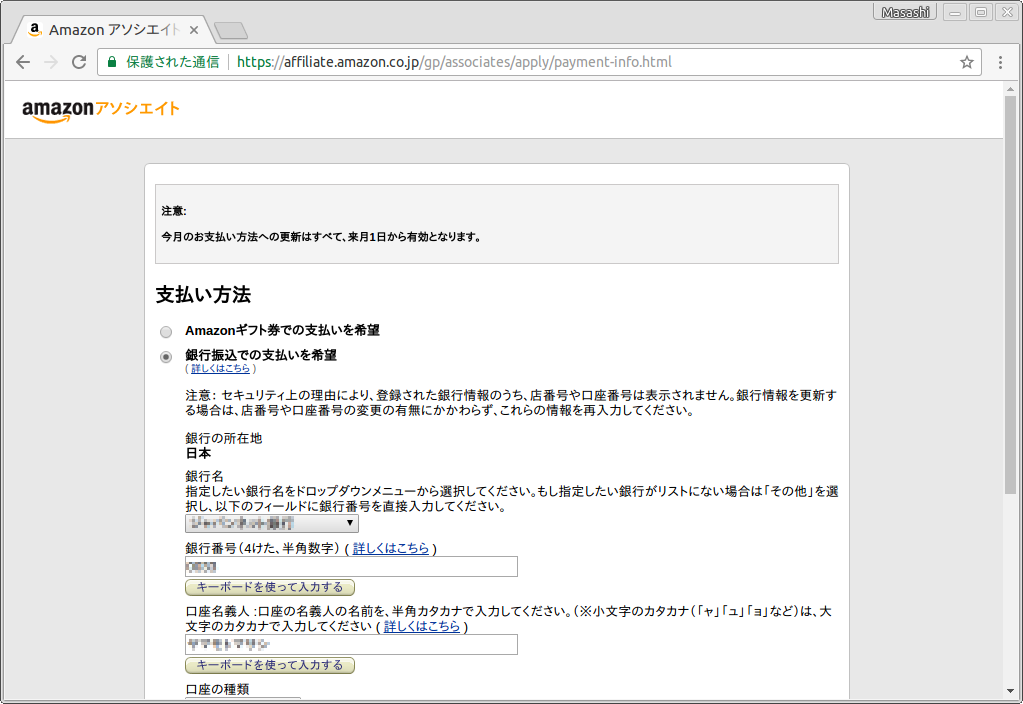
Task: Click the vertical scrollbar thumb
Action: point(1010,294)
